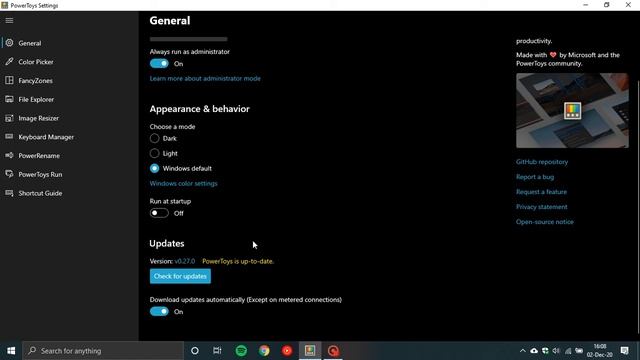The height and width of the screenshot is (360, 640).
Task: Click the File Explorer sidebar icon
Action: tap(9, 99)
